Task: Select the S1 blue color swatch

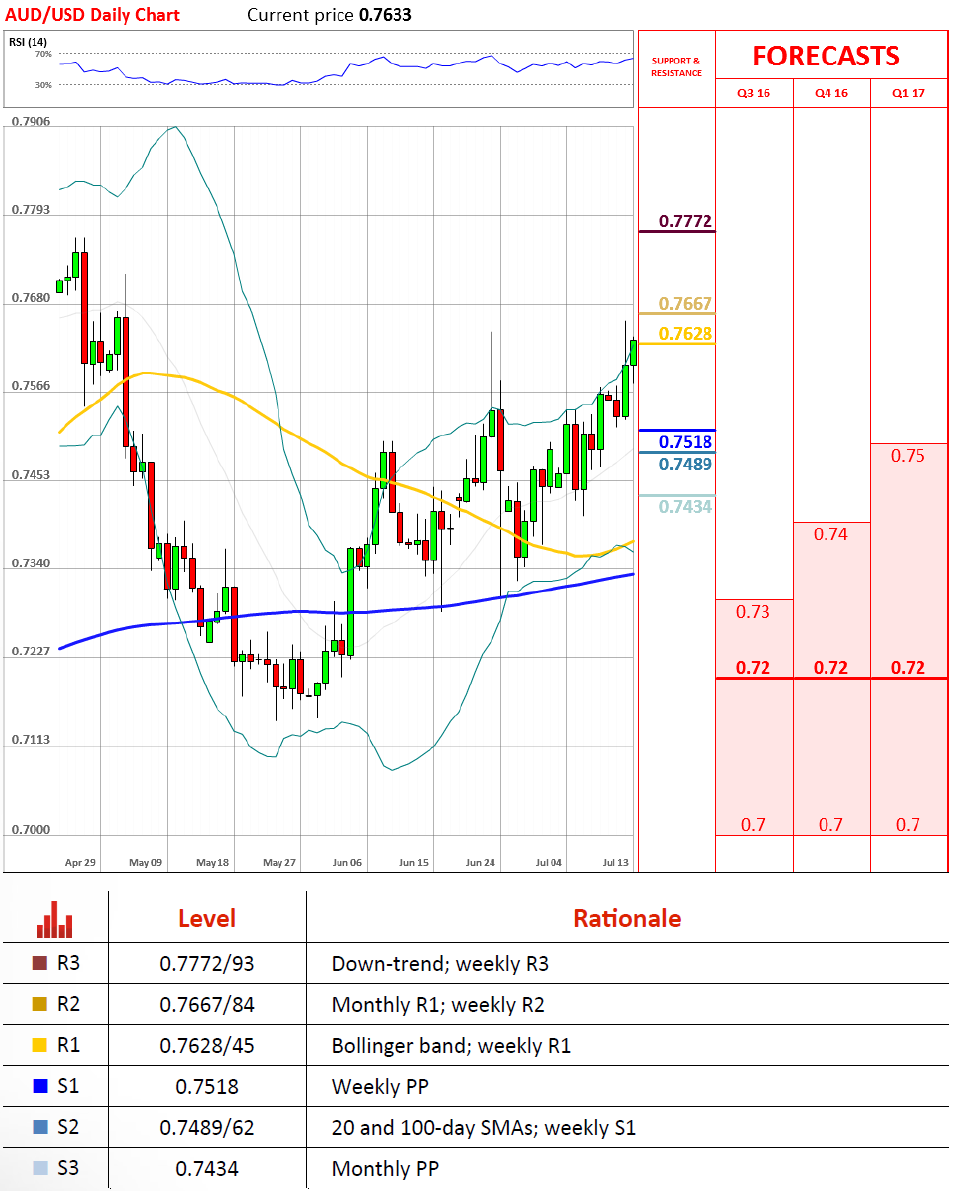Action: coord(40,1086)
